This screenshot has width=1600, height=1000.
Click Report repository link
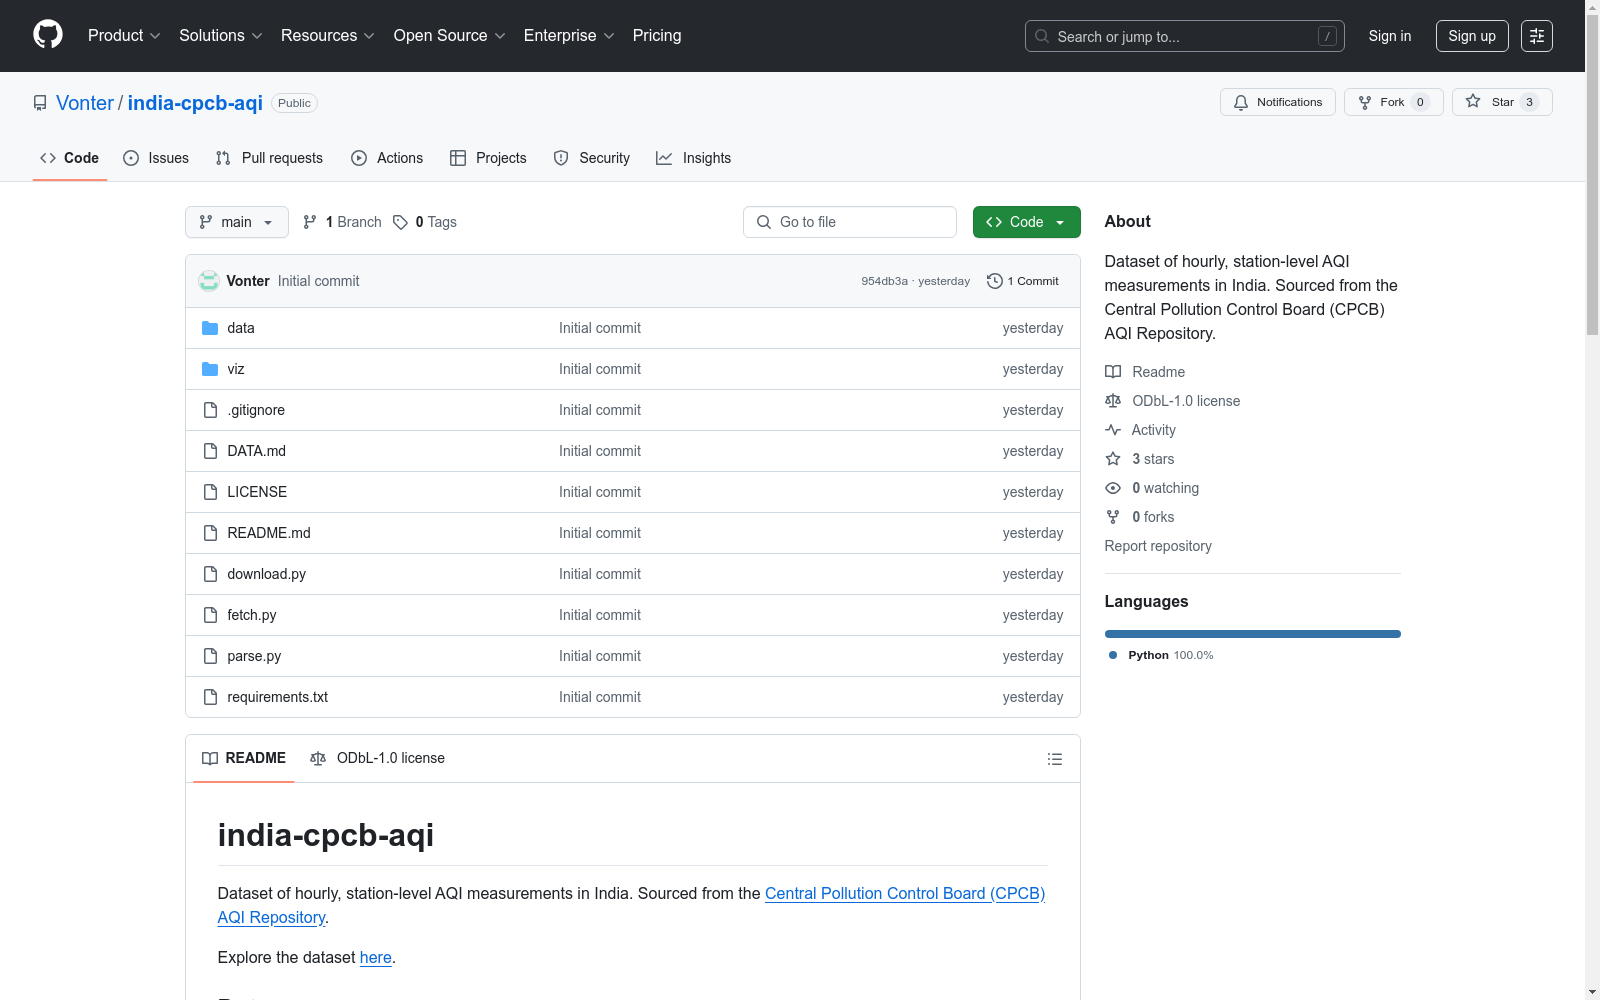point(1158,546)
